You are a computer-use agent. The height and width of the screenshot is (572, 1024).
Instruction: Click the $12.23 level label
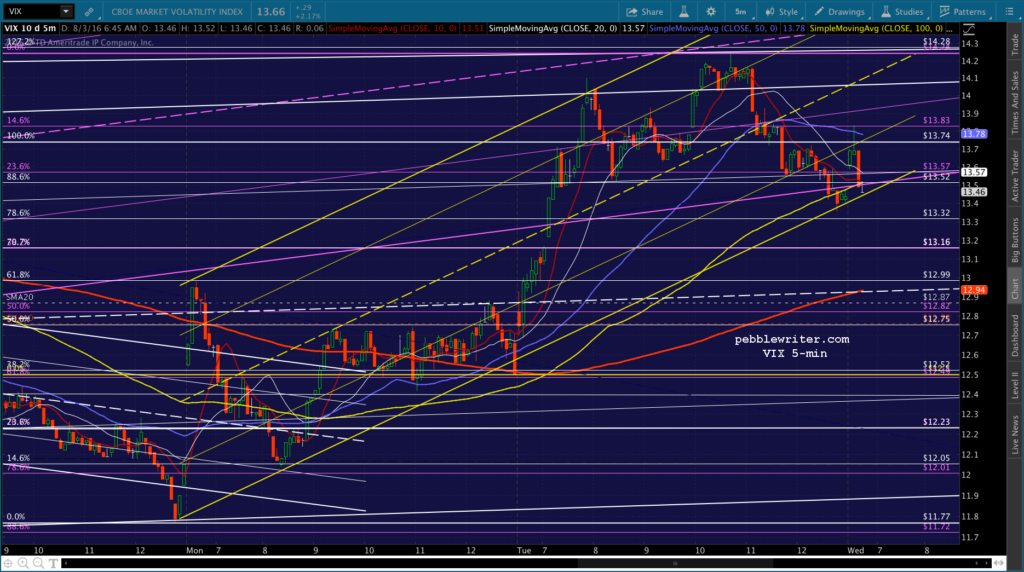click(x=936, y=422)
